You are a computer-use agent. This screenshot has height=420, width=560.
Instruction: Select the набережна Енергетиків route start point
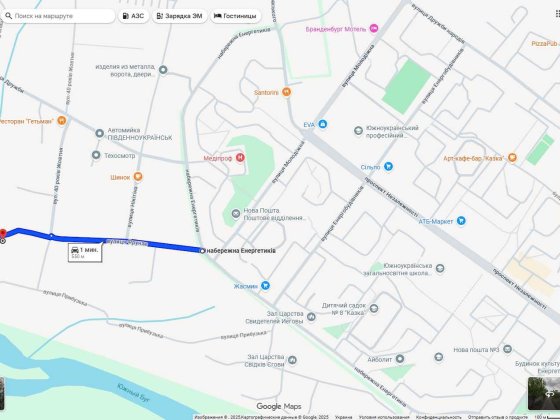[202, 251]
